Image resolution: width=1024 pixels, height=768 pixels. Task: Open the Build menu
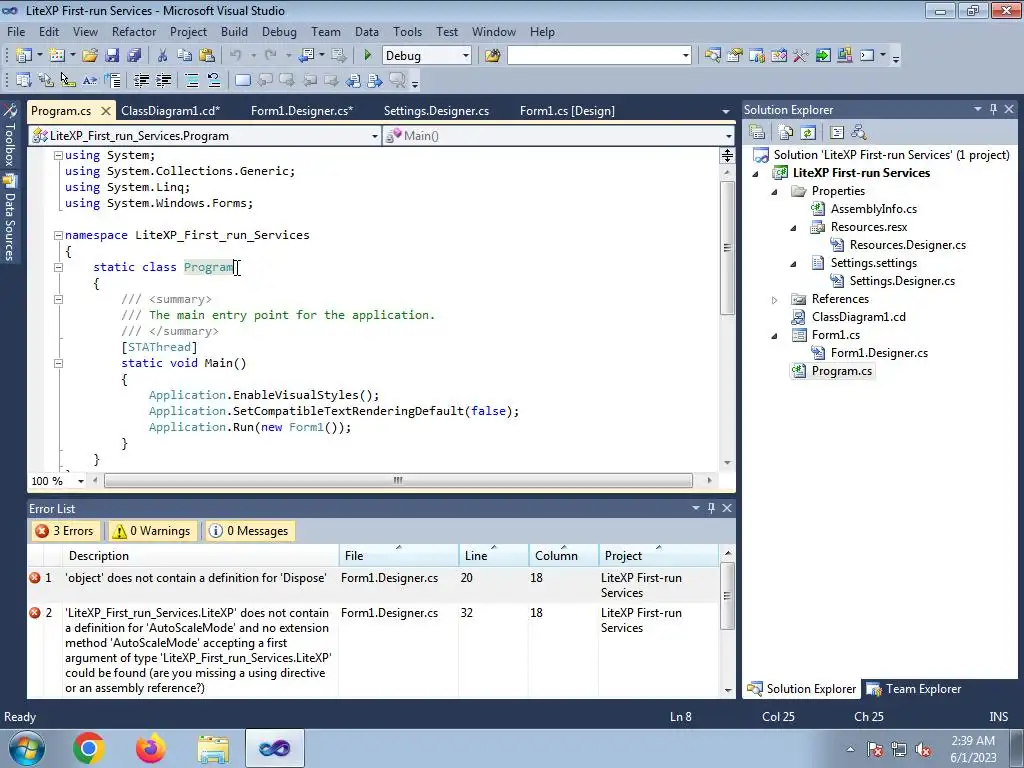(234, 31)
